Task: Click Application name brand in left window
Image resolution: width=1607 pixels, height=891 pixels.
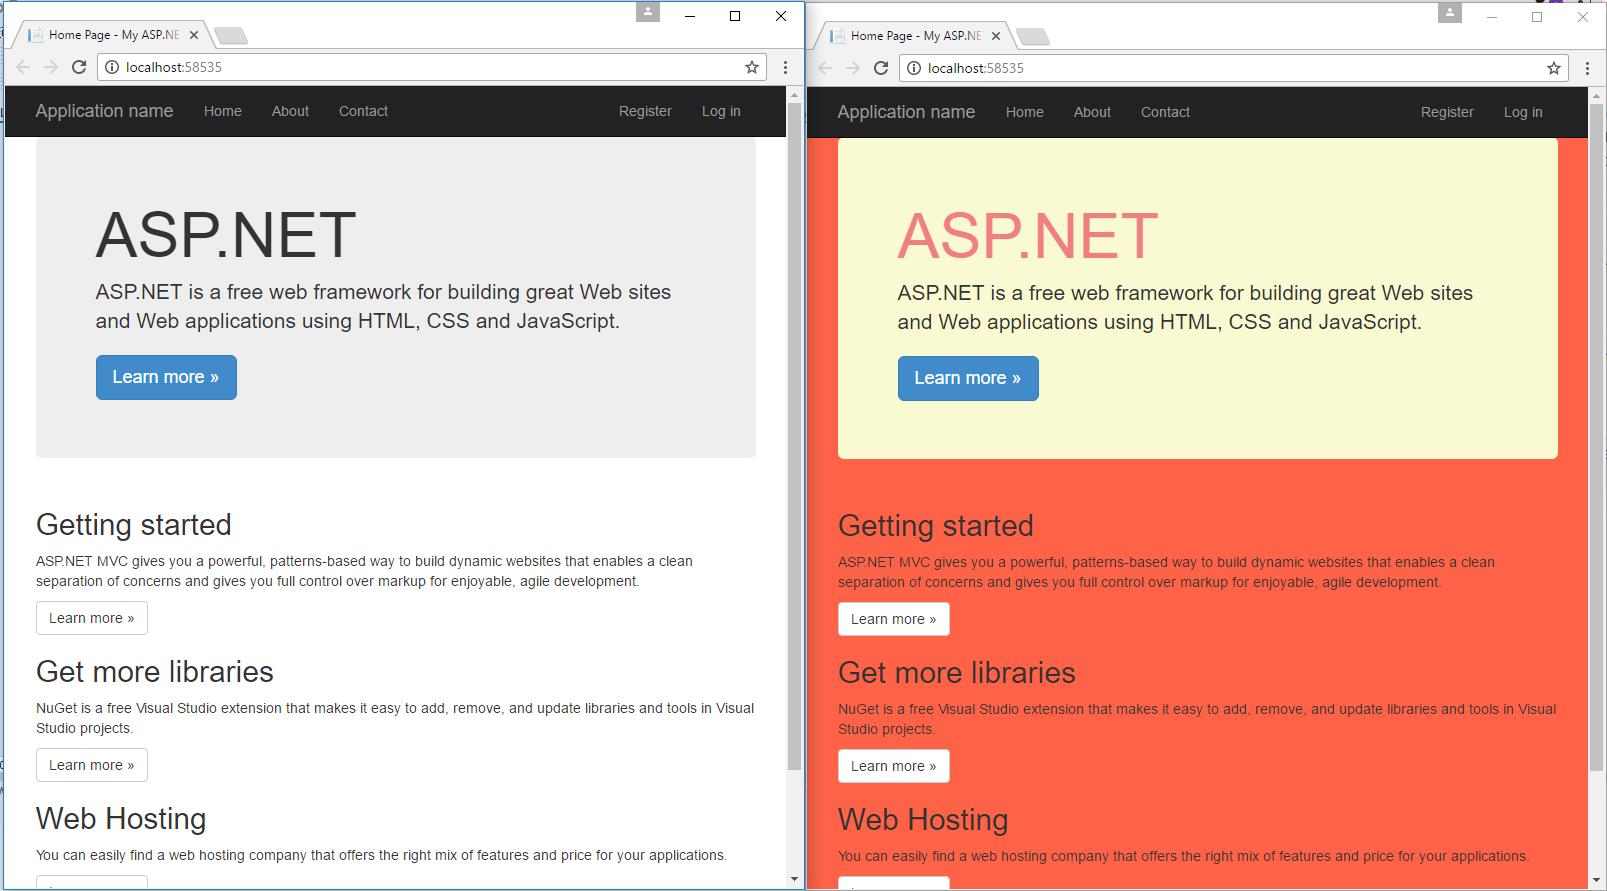Action: point(104,111)
